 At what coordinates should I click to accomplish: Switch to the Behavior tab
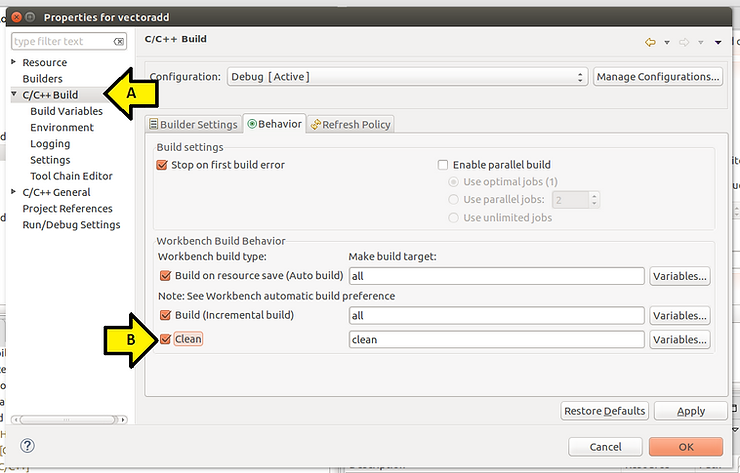point(275,124)
